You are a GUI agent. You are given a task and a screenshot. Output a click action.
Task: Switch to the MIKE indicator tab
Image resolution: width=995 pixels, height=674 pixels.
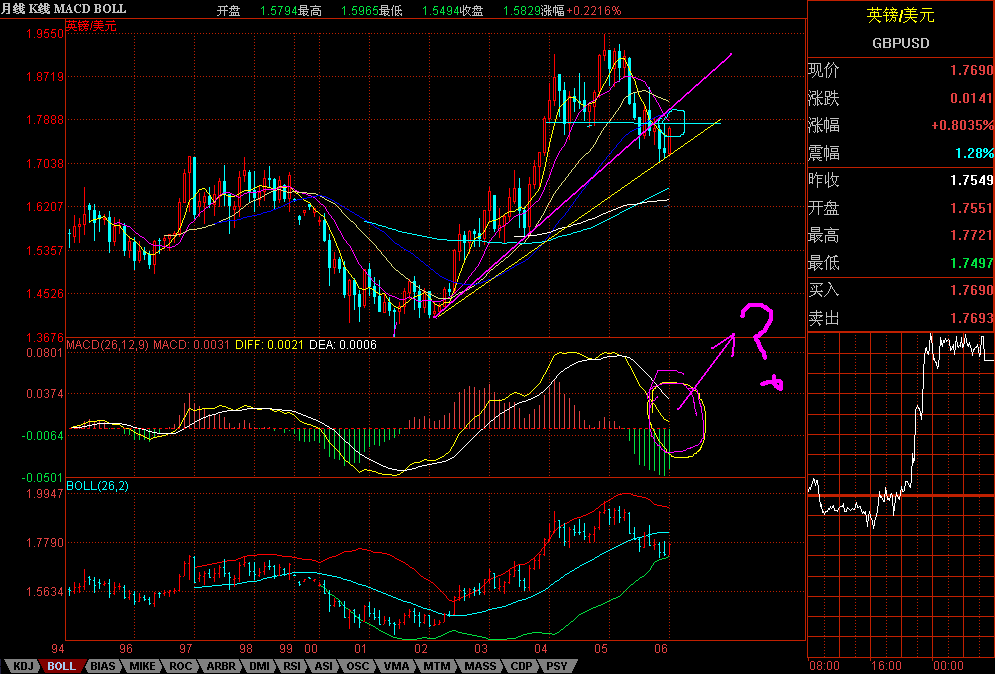point(142,666)
